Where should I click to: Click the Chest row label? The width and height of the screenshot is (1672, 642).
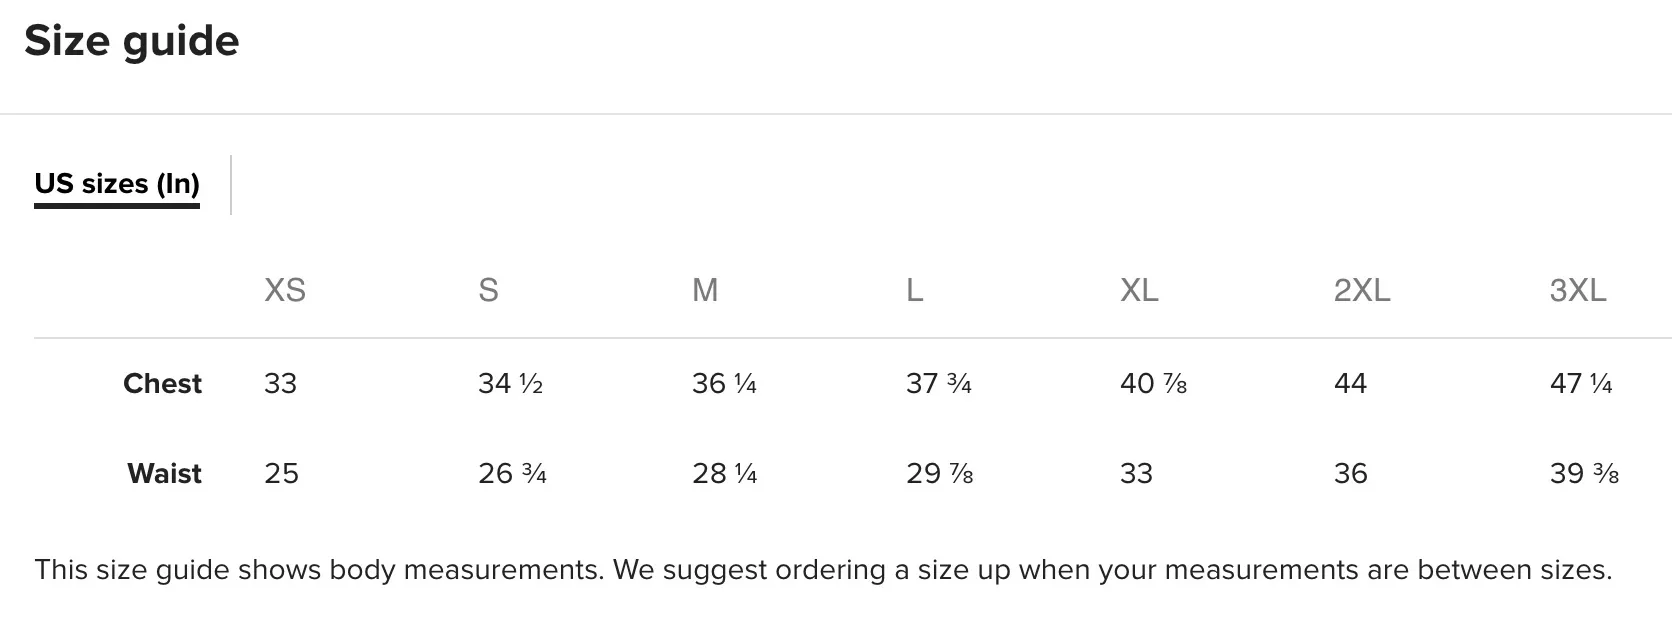coord(162,384)
